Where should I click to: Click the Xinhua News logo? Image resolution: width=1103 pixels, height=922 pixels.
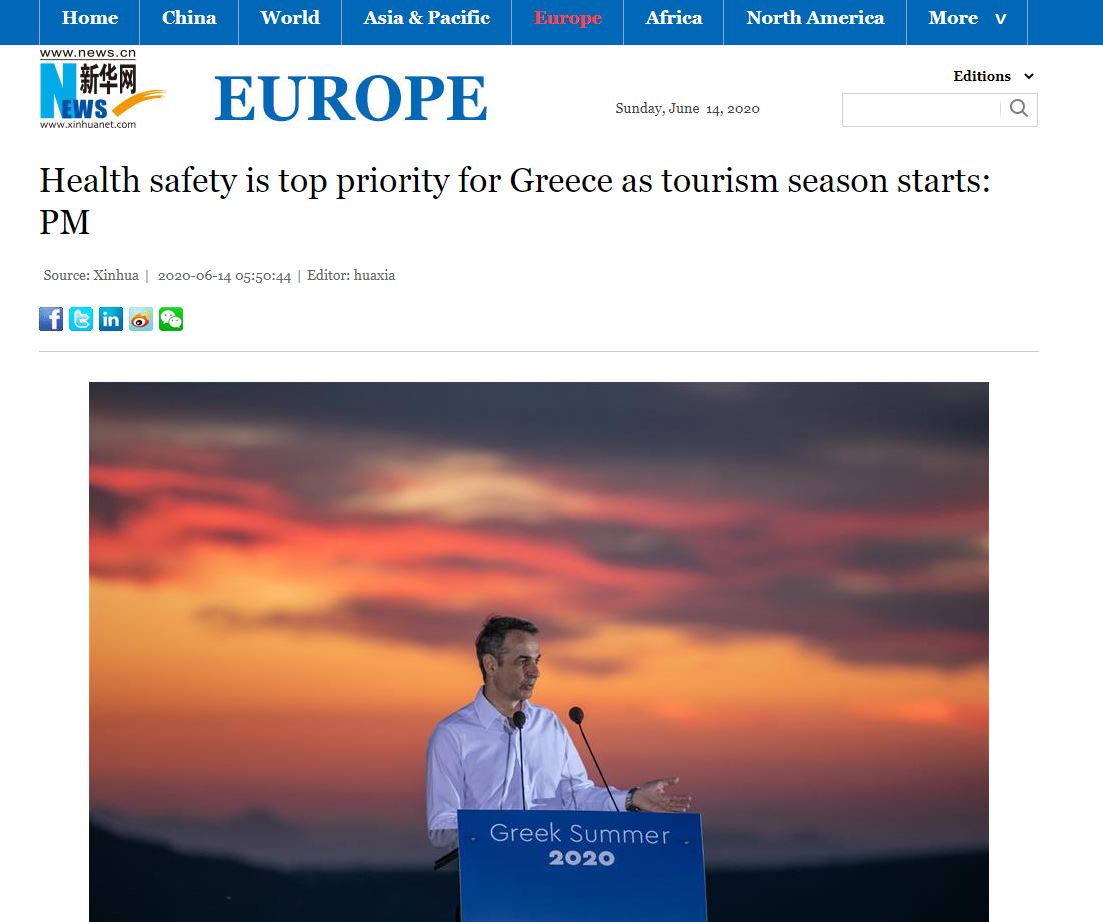tap(102, 89)
